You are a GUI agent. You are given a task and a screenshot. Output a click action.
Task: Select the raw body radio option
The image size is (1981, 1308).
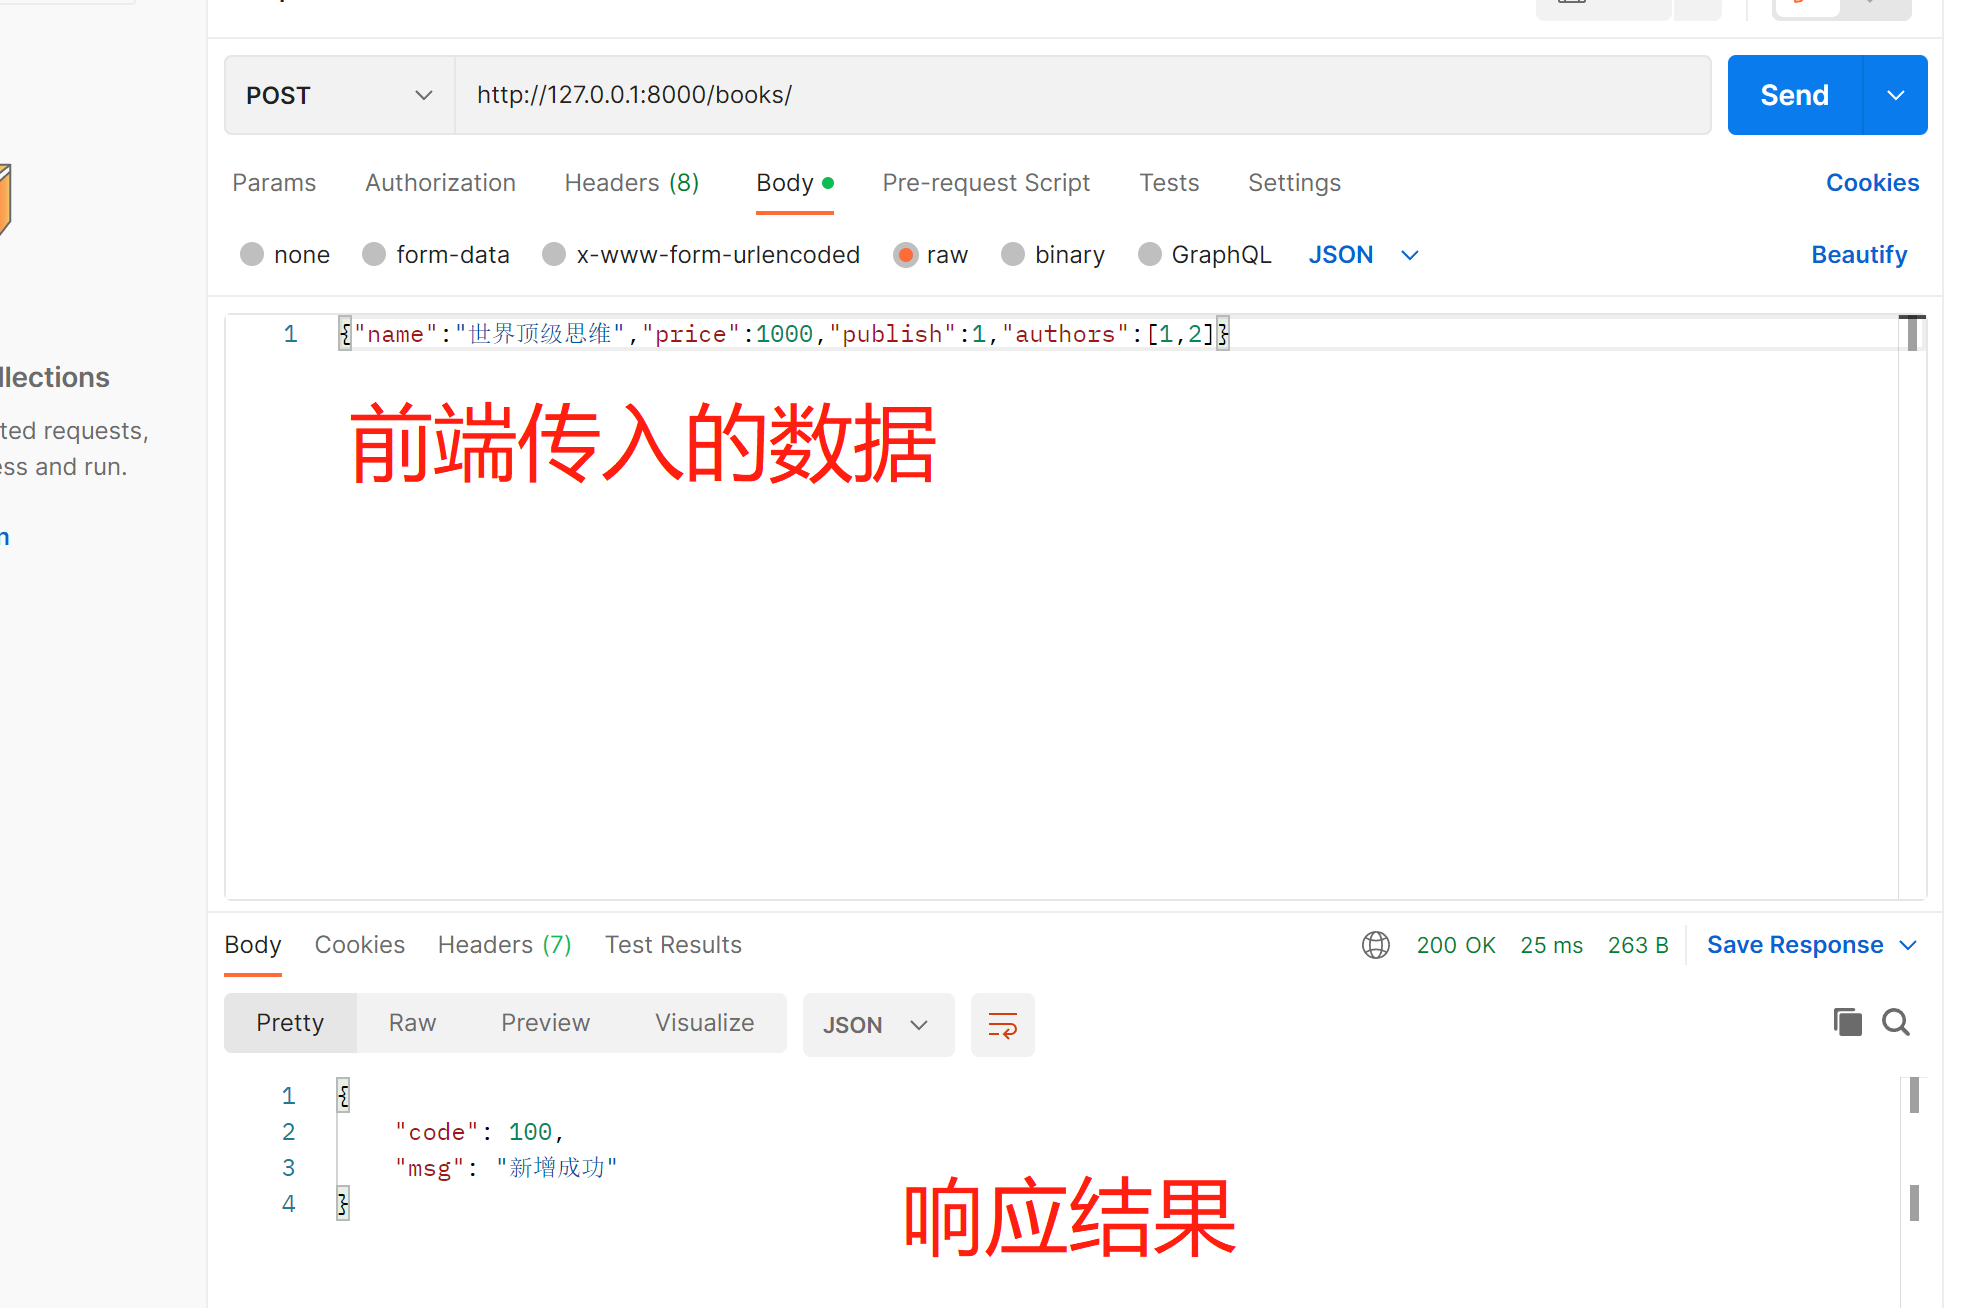[906, 255]
